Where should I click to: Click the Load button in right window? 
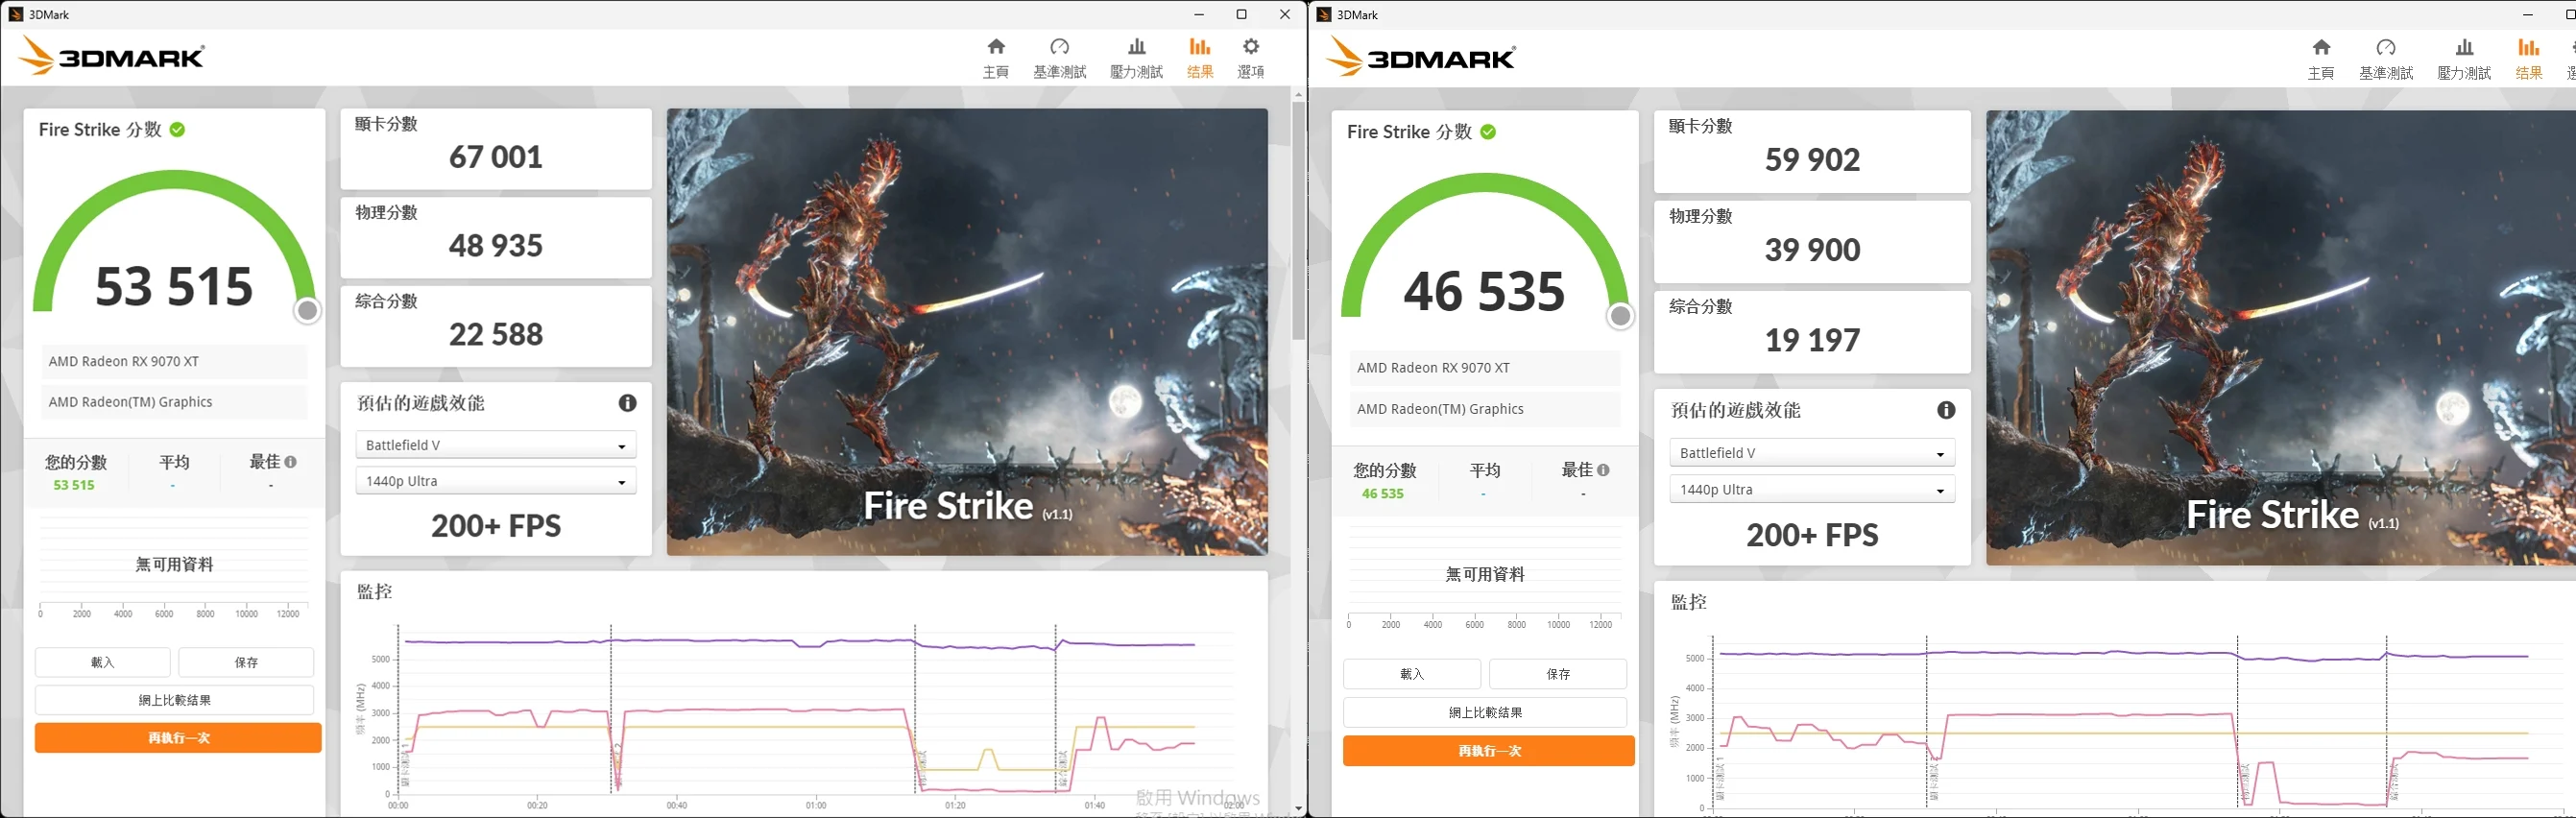click(1411, 674)
